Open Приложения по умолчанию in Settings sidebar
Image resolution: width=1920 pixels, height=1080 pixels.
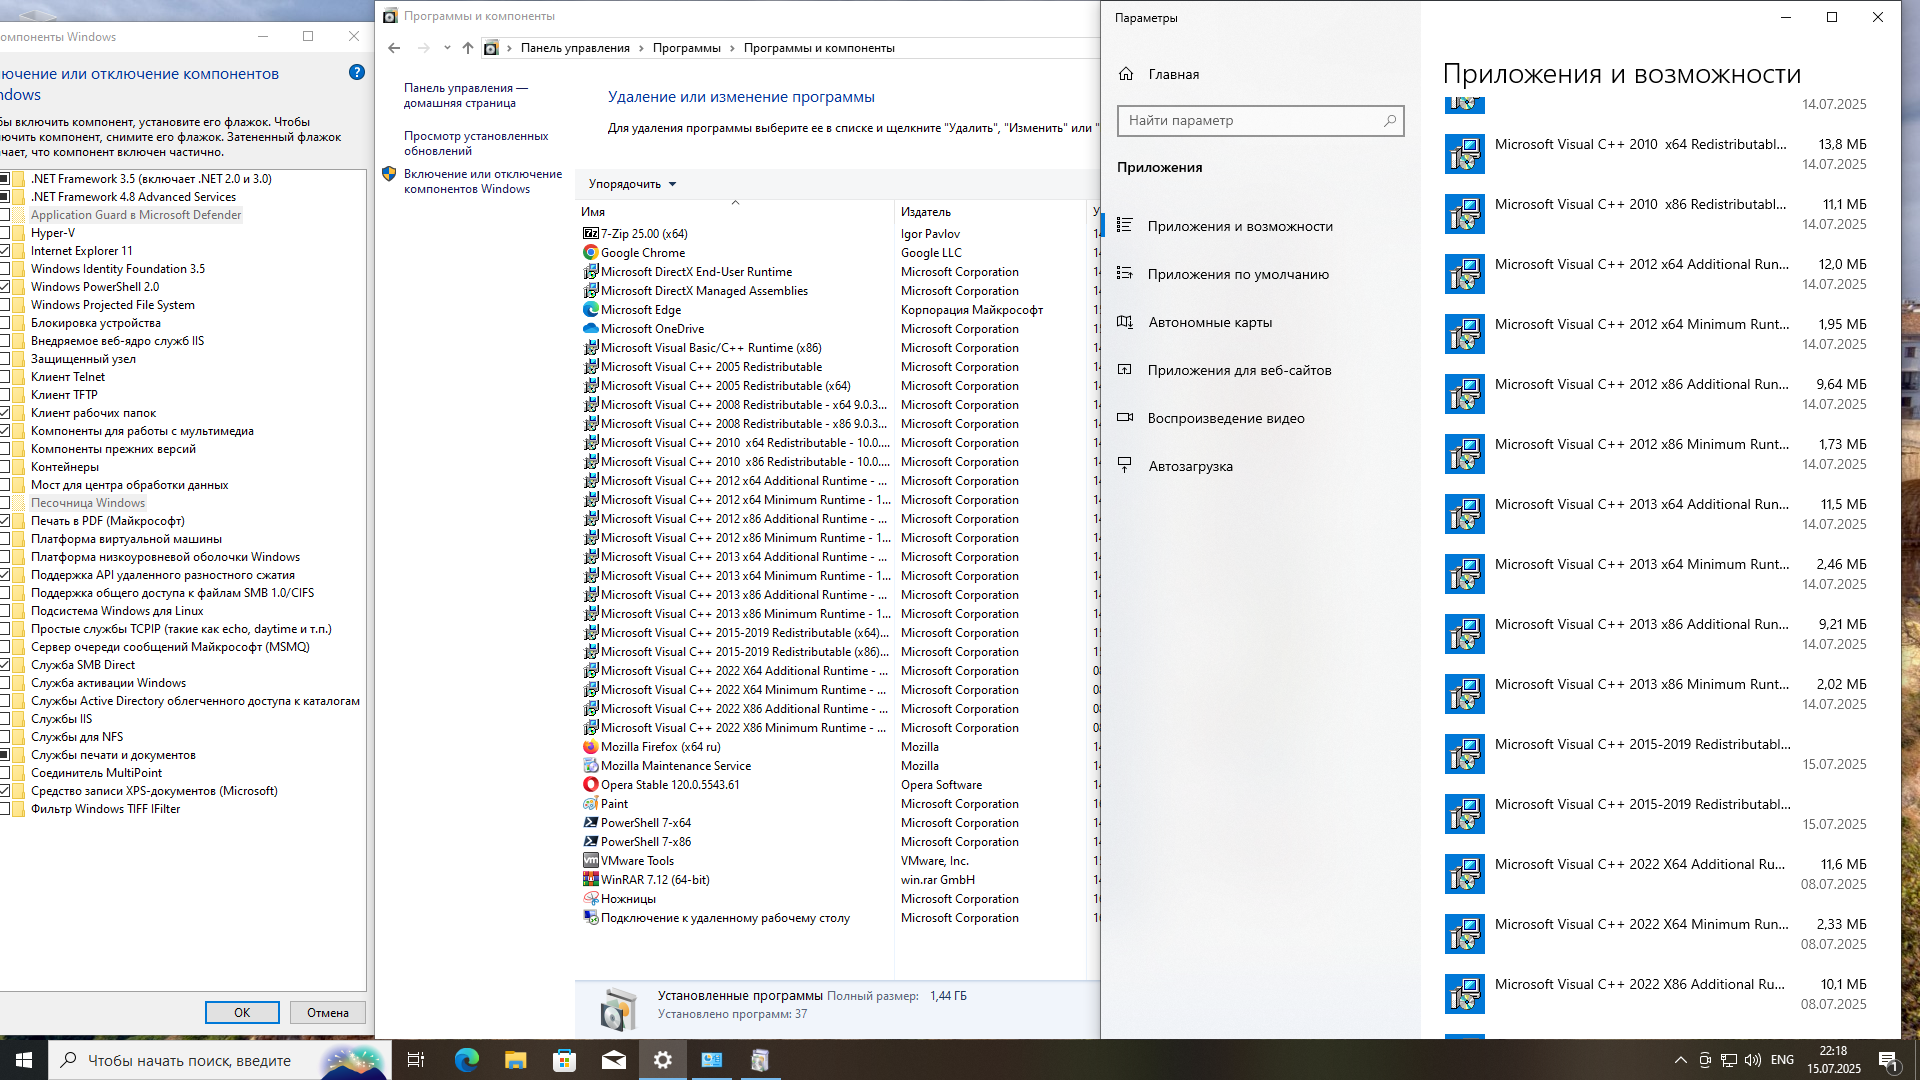(1260, 274)
